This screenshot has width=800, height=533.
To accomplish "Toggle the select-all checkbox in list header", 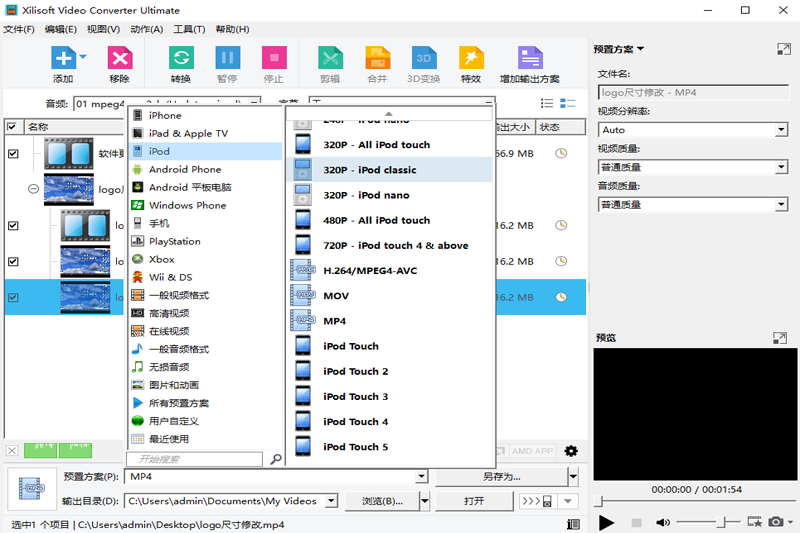I will [12, 127].
